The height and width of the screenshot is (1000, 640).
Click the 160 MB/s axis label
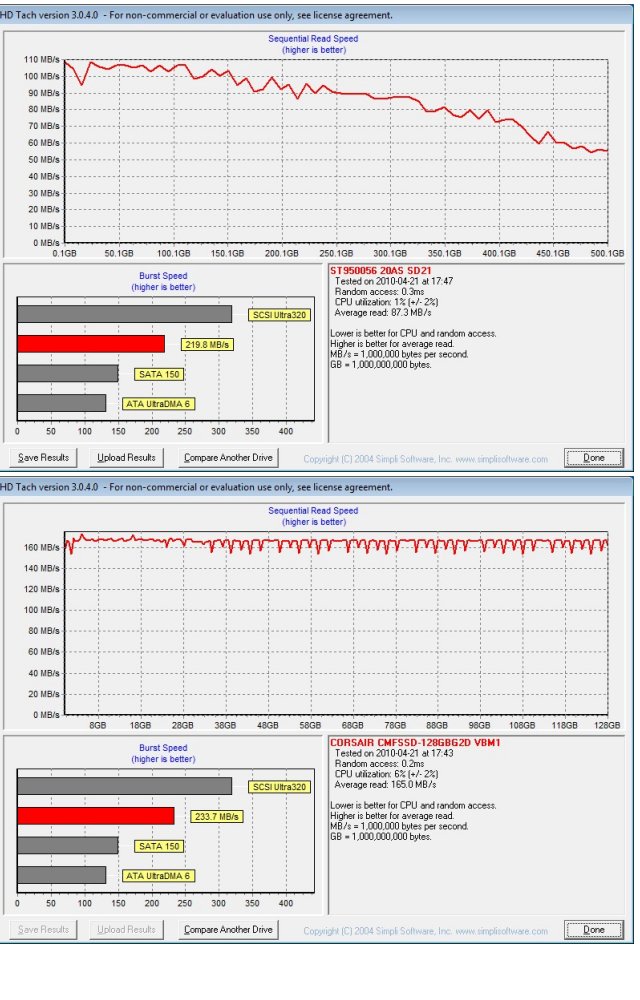(x=41, y=547)
